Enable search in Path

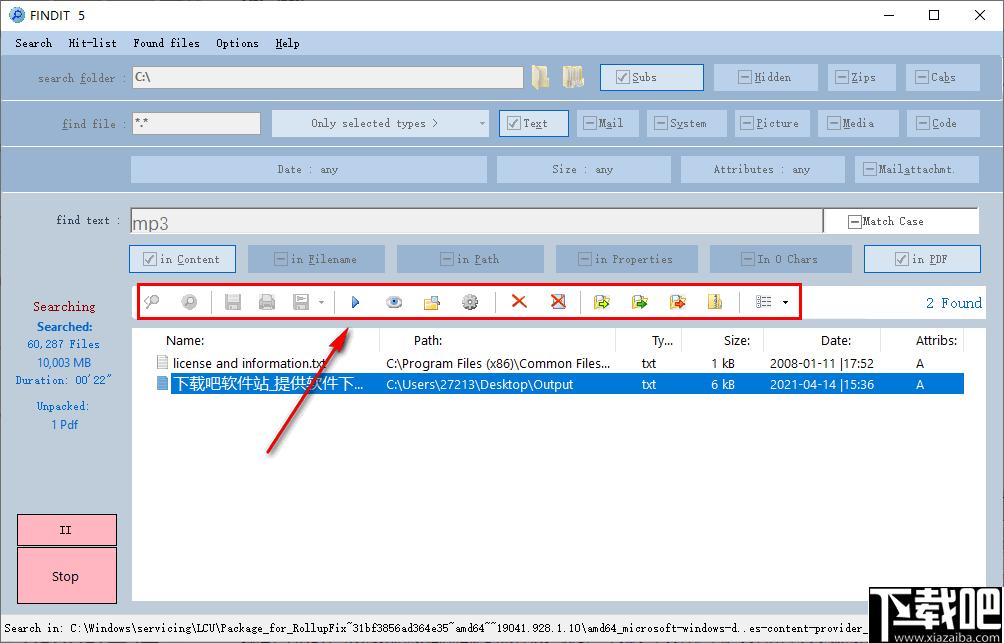click(x=470, y=259)
